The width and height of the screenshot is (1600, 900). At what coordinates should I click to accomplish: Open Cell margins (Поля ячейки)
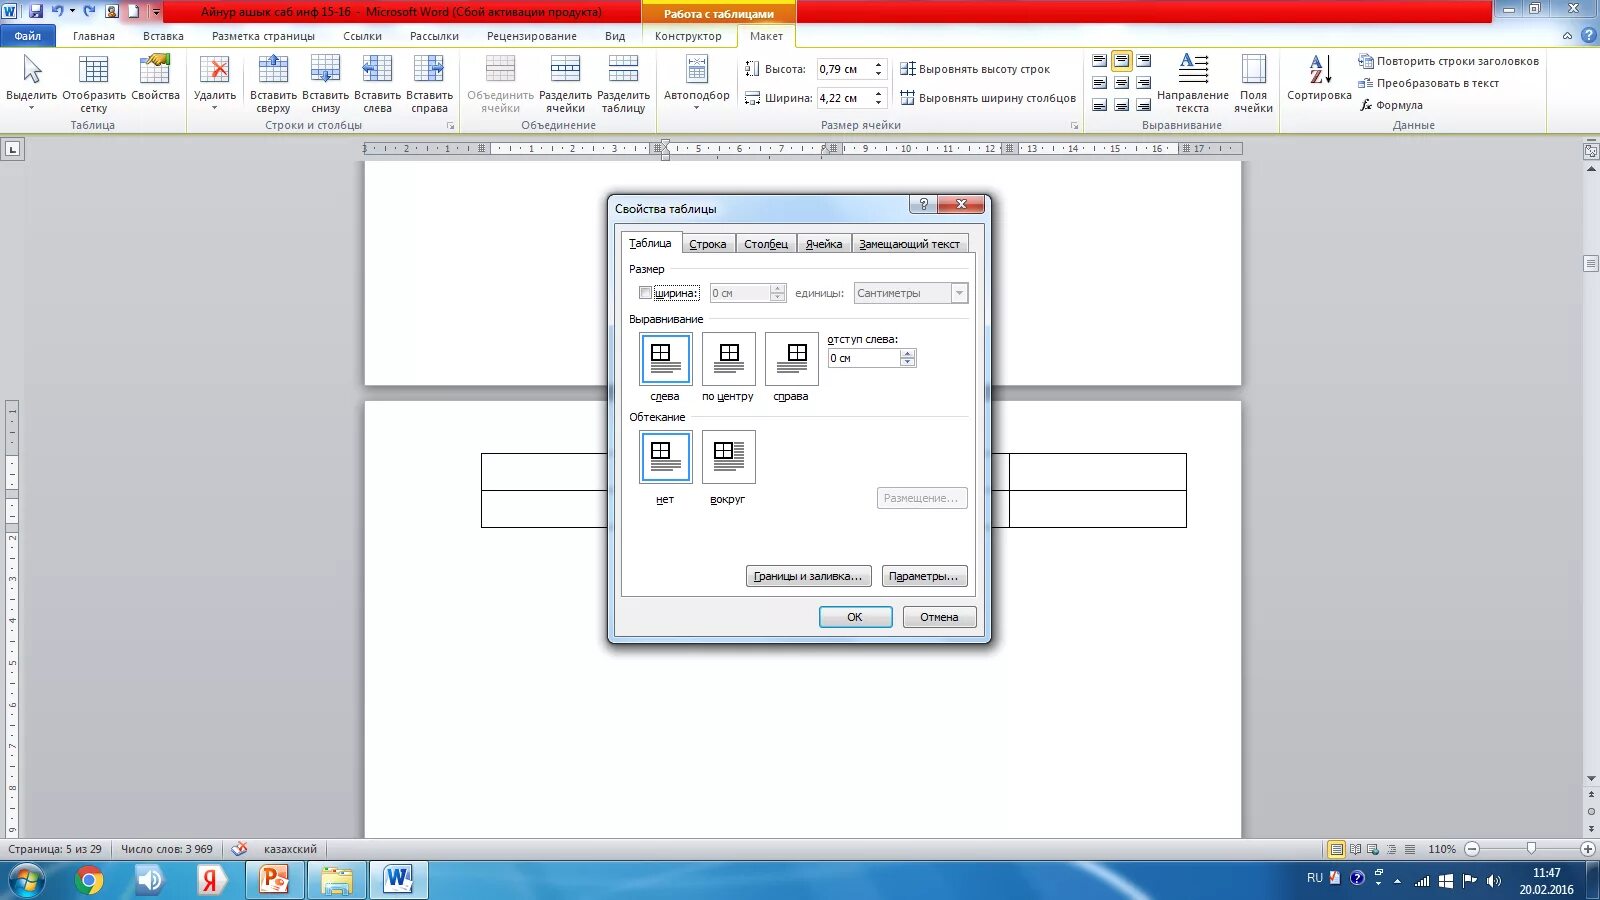pos(1253,82)
